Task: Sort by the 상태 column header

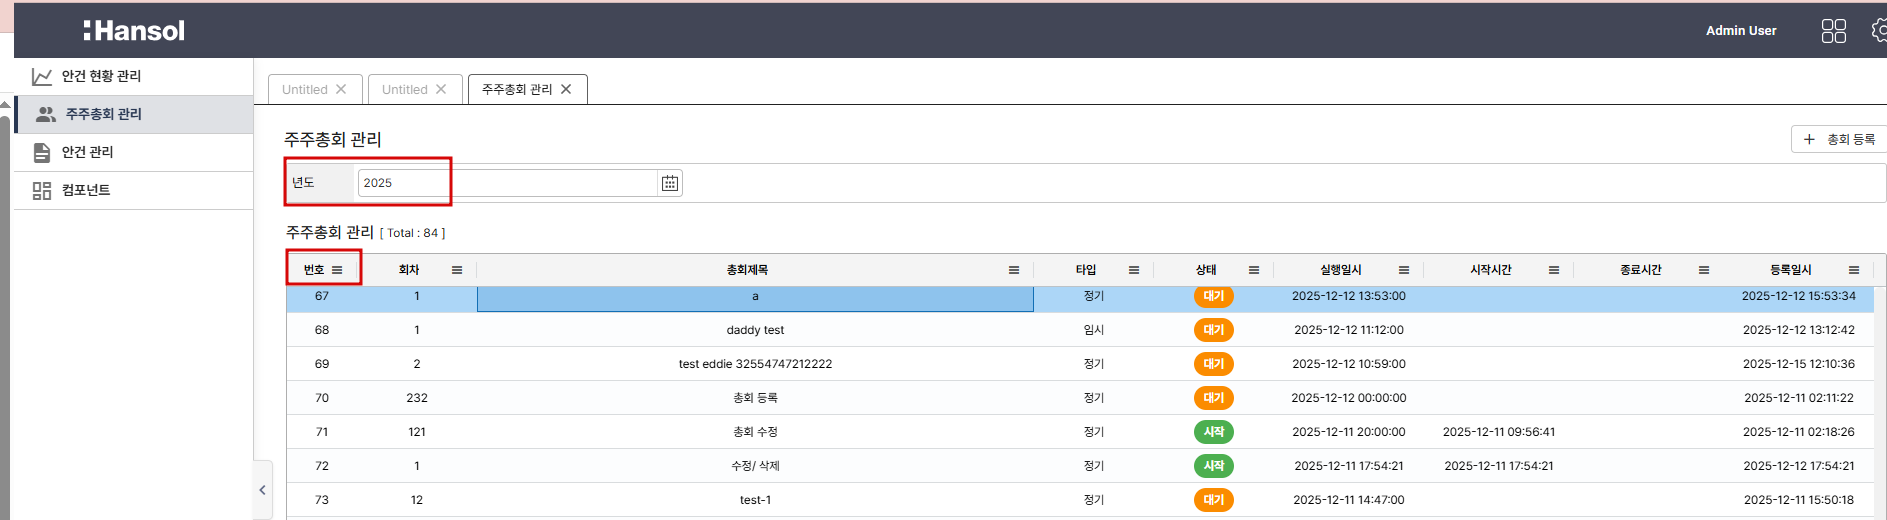Action: (x=1206, y=270)
